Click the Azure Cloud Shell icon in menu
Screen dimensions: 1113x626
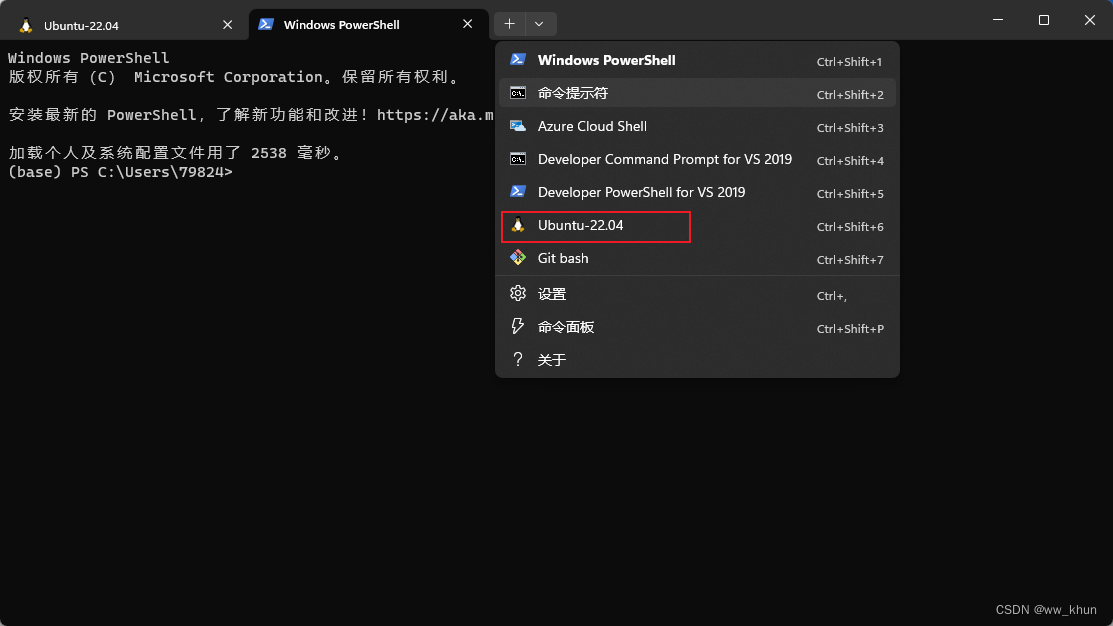click(x=517, y=126)
